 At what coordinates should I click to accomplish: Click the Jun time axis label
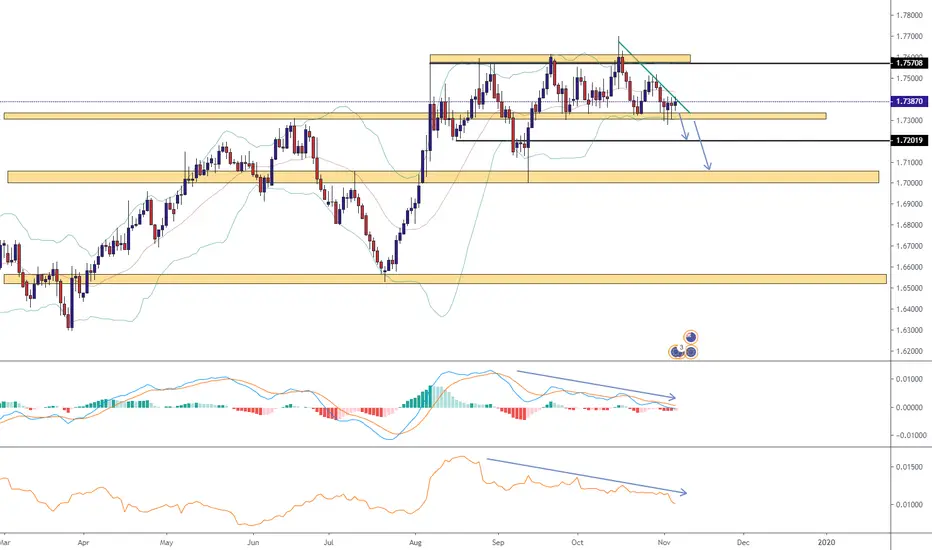click(x=253, y=542)
